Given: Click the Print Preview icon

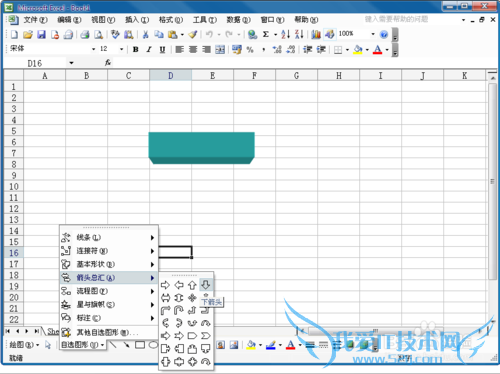Looking at the screenshot, I should pos(98,34).
